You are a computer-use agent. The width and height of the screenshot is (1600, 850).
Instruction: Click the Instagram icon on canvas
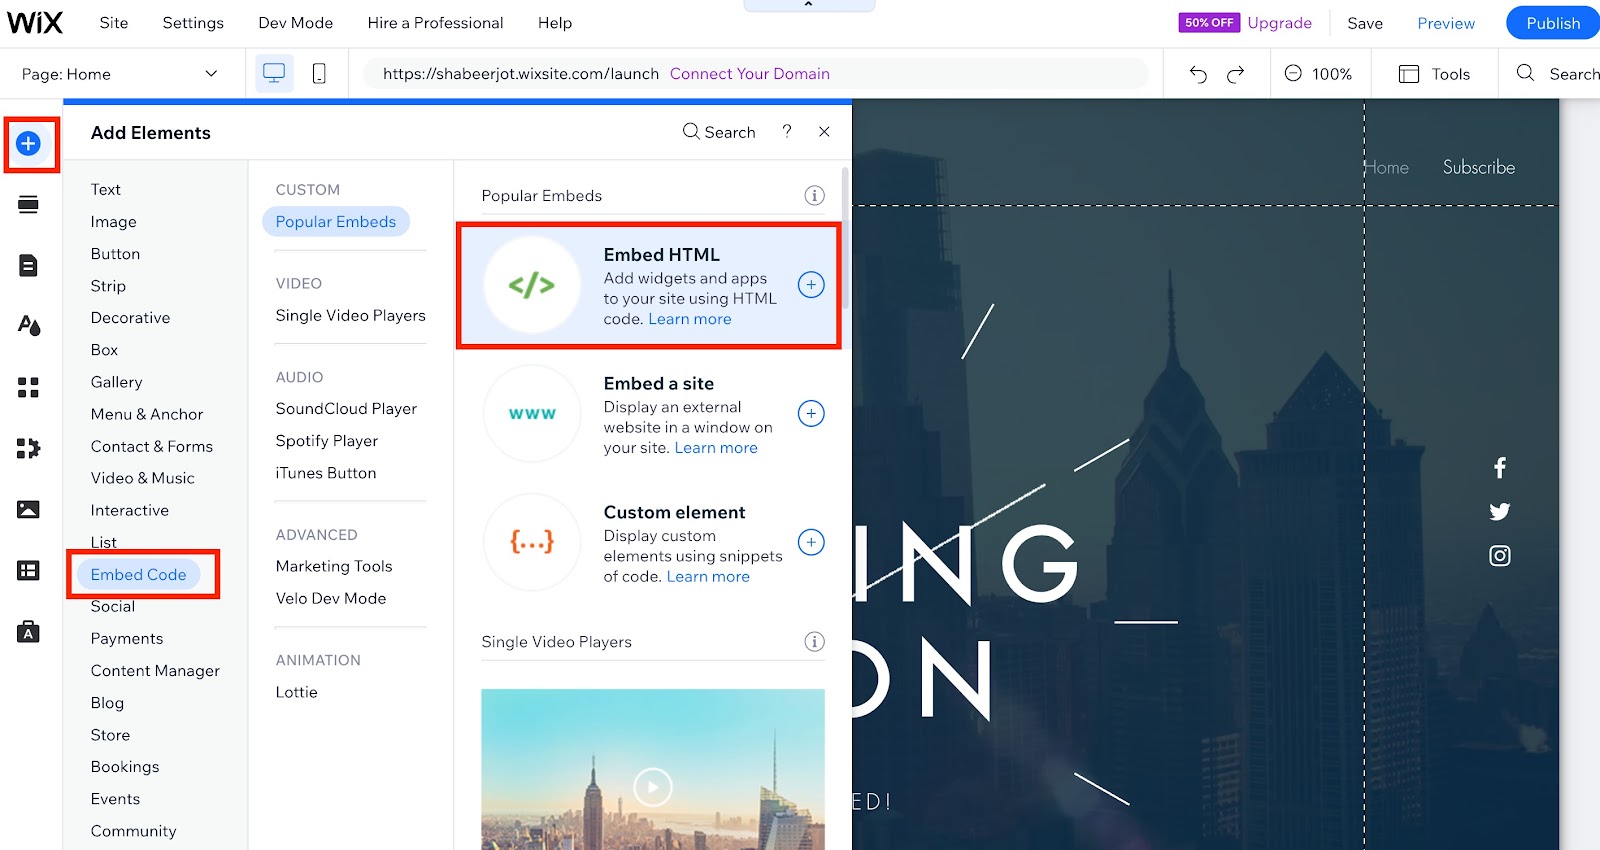[1500, 556]
